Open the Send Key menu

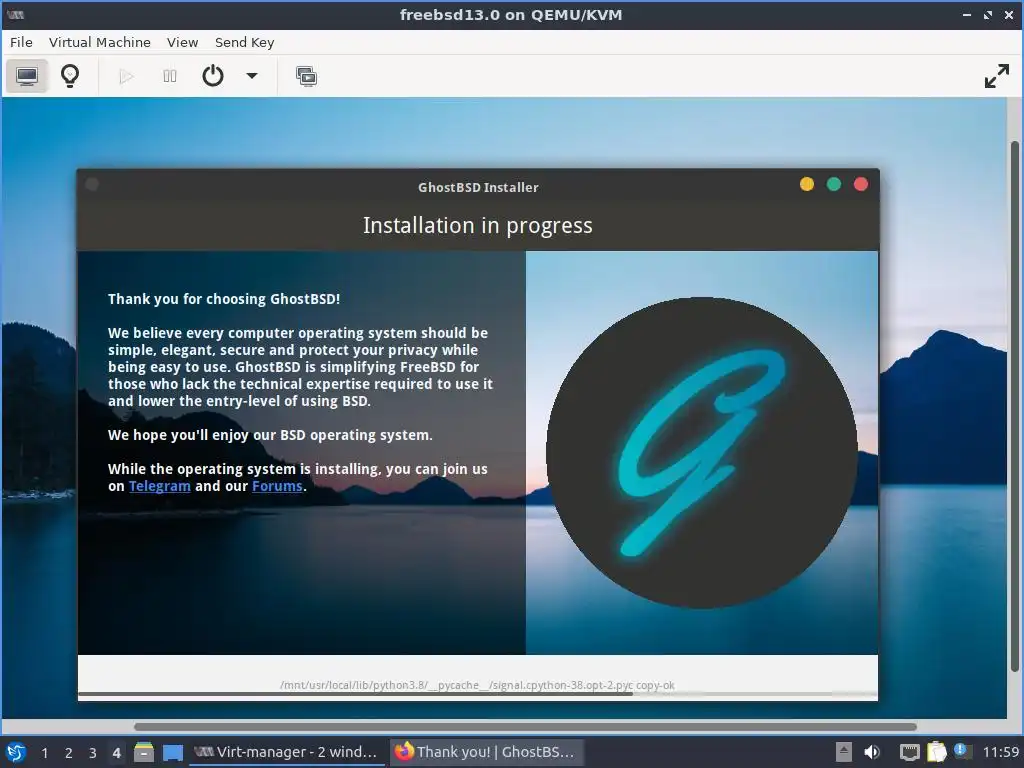tap(244, 42)
